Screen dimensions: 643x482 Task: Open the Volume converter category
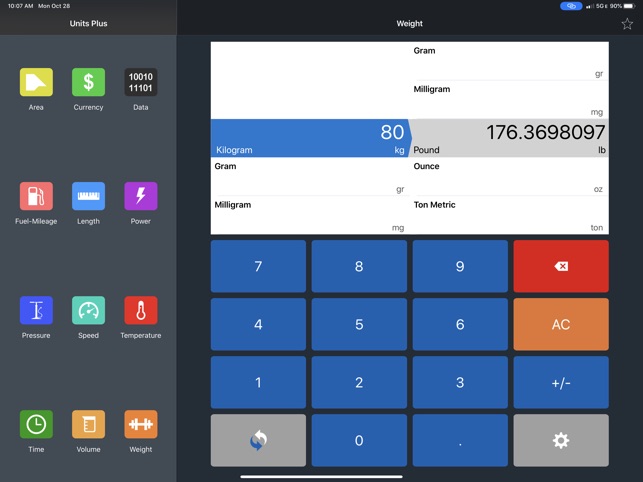pyautogui.click(x=88, y=424)
